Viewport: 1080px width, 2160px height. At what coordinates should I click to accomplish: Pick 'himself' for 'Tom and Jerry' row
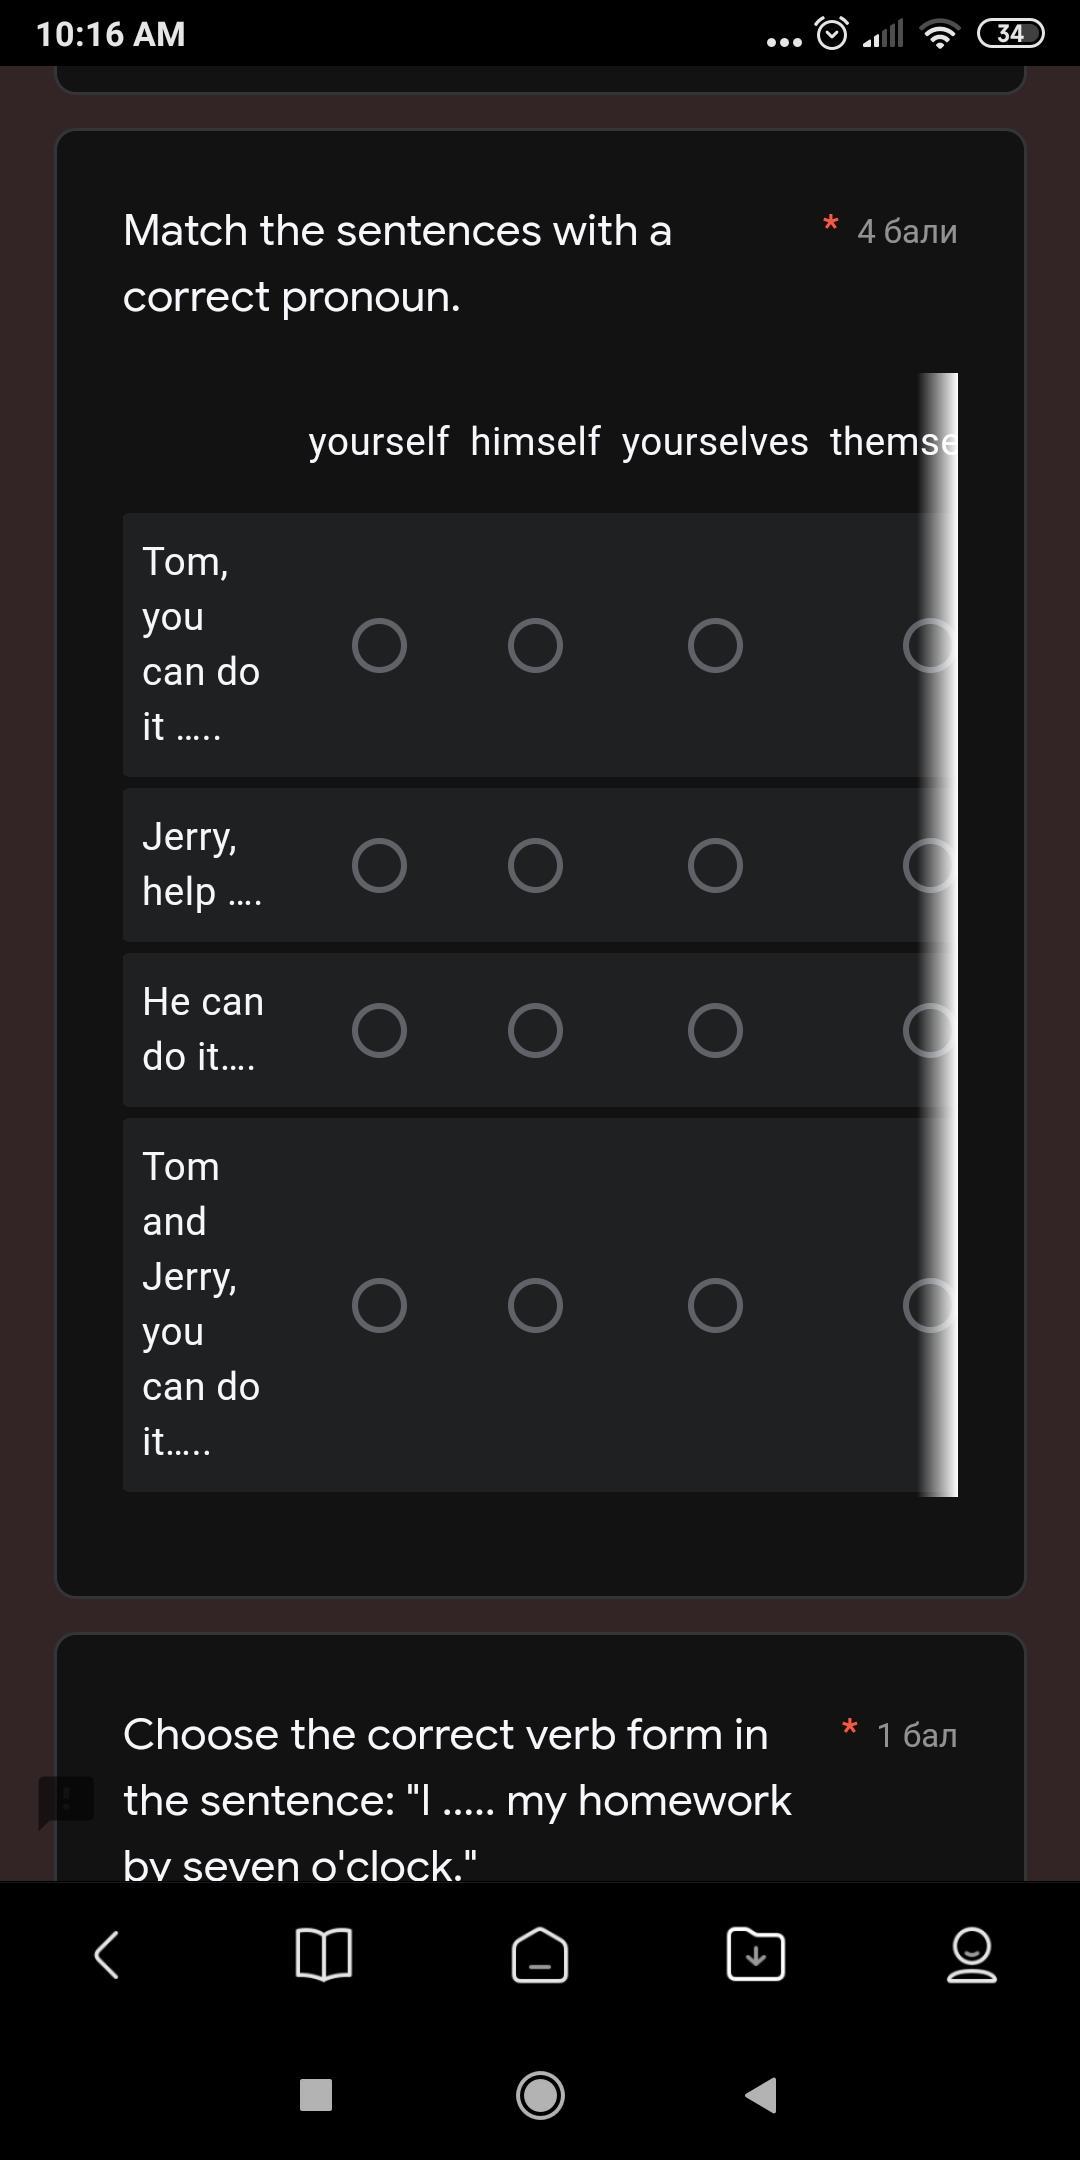point(535,1305)
